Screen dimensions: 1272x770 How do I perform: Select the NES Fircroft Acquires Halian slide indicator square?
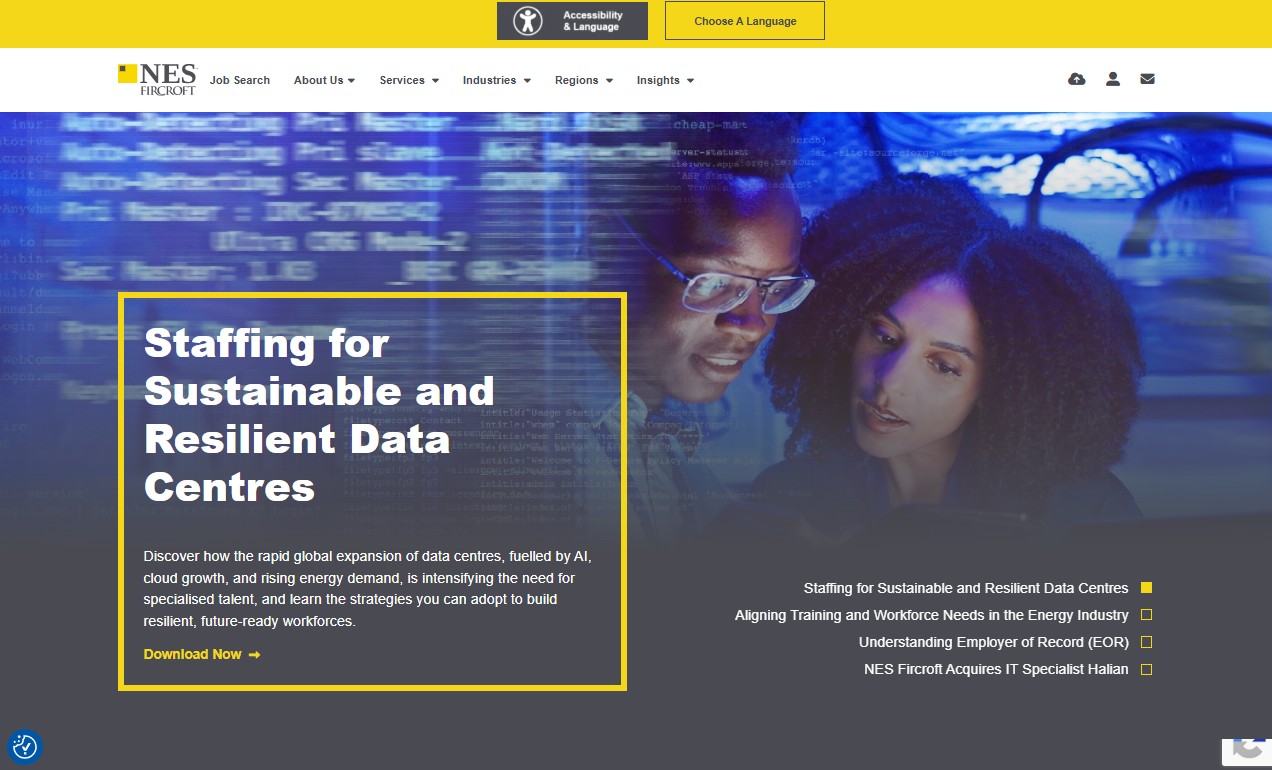click(x=1147, y=669)
